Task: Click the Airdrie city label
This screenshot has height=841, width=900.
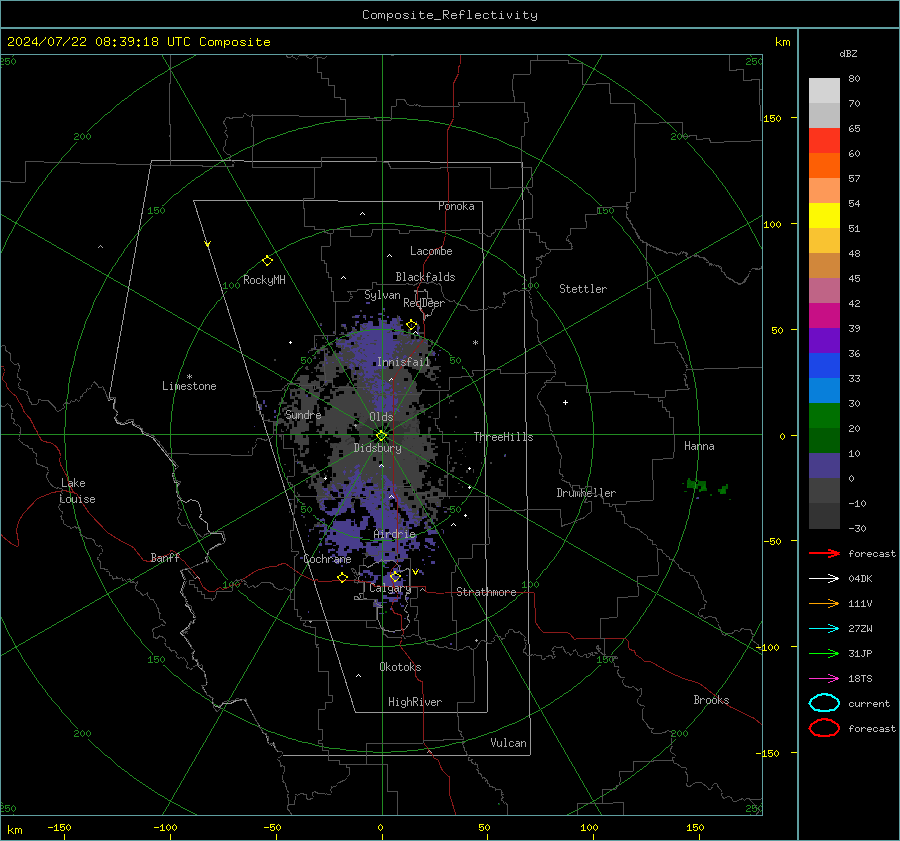Action: (x=394, y=534)
